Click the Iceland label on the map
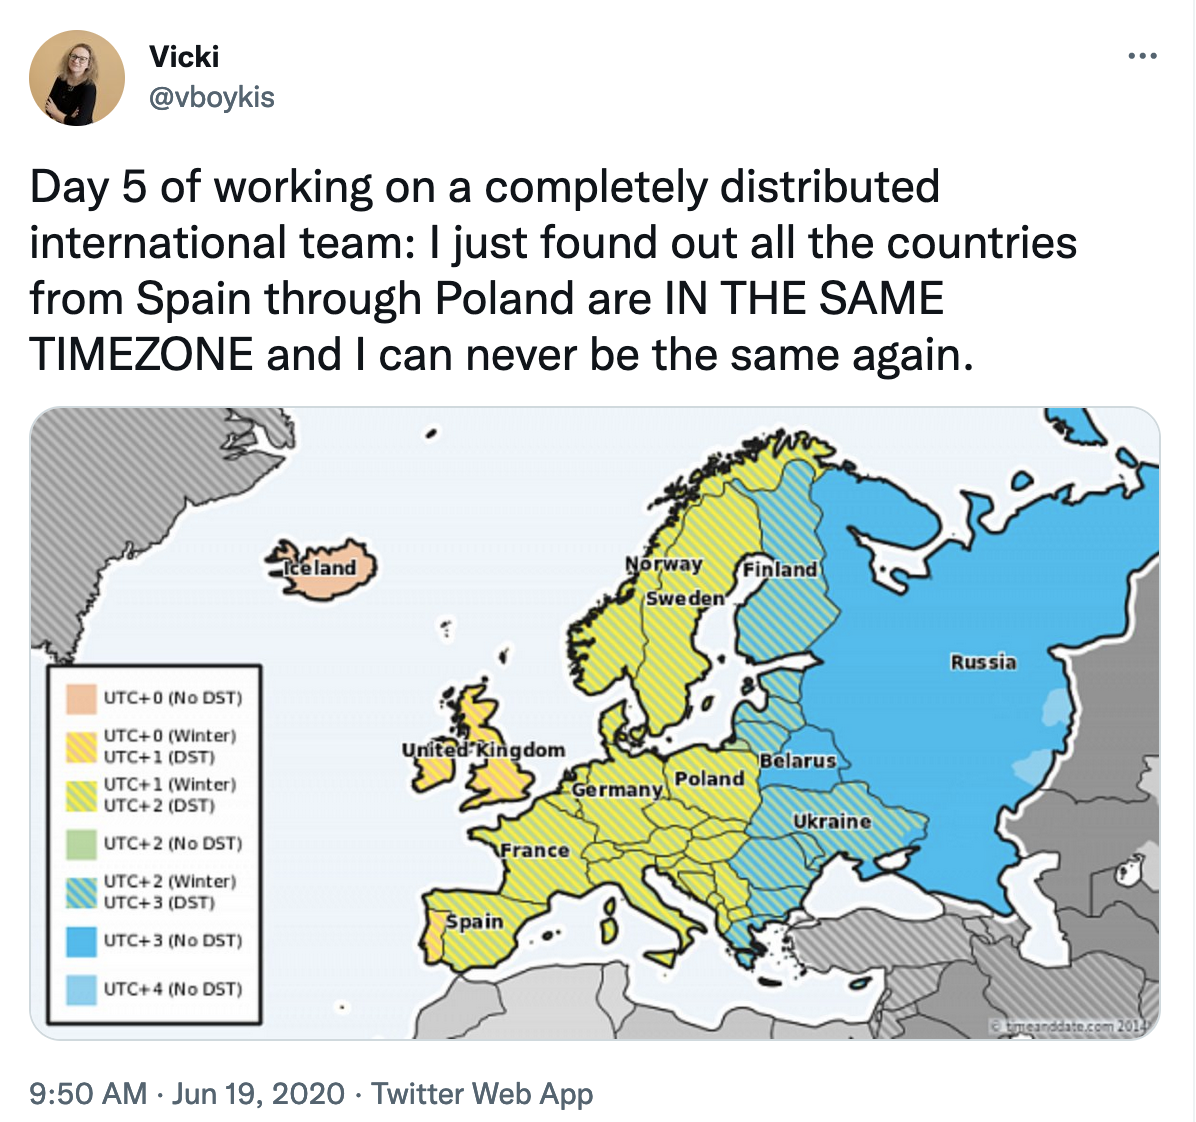Viewport: 1196px width, 1122px height. pyautogui.click(x=320, y=567)
